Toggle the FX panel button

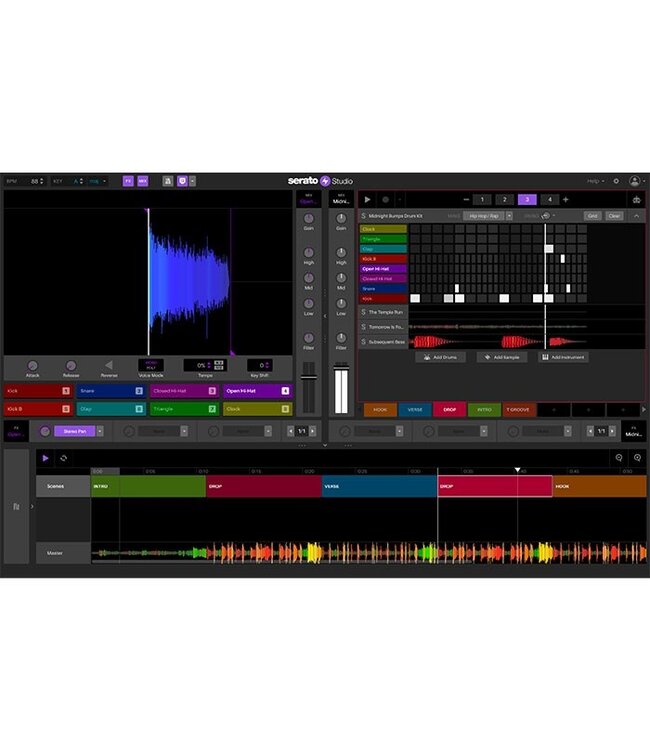(128, 181)
